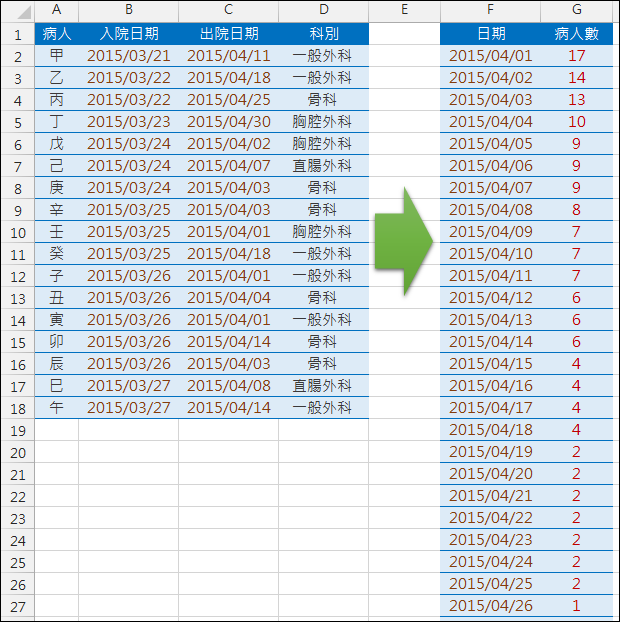Click the 病人數 header cell

coord(576,34)
